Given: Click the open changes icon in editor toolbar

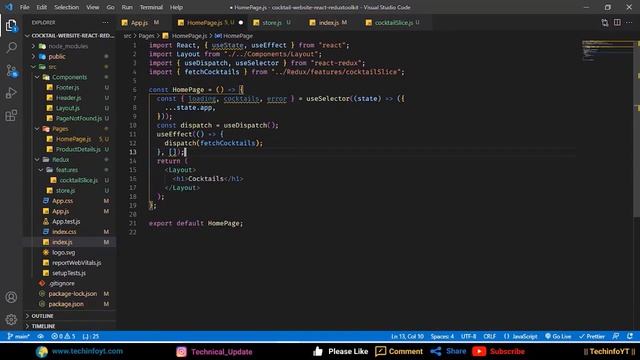Looking at the screenshot, I should coord(605,23).
